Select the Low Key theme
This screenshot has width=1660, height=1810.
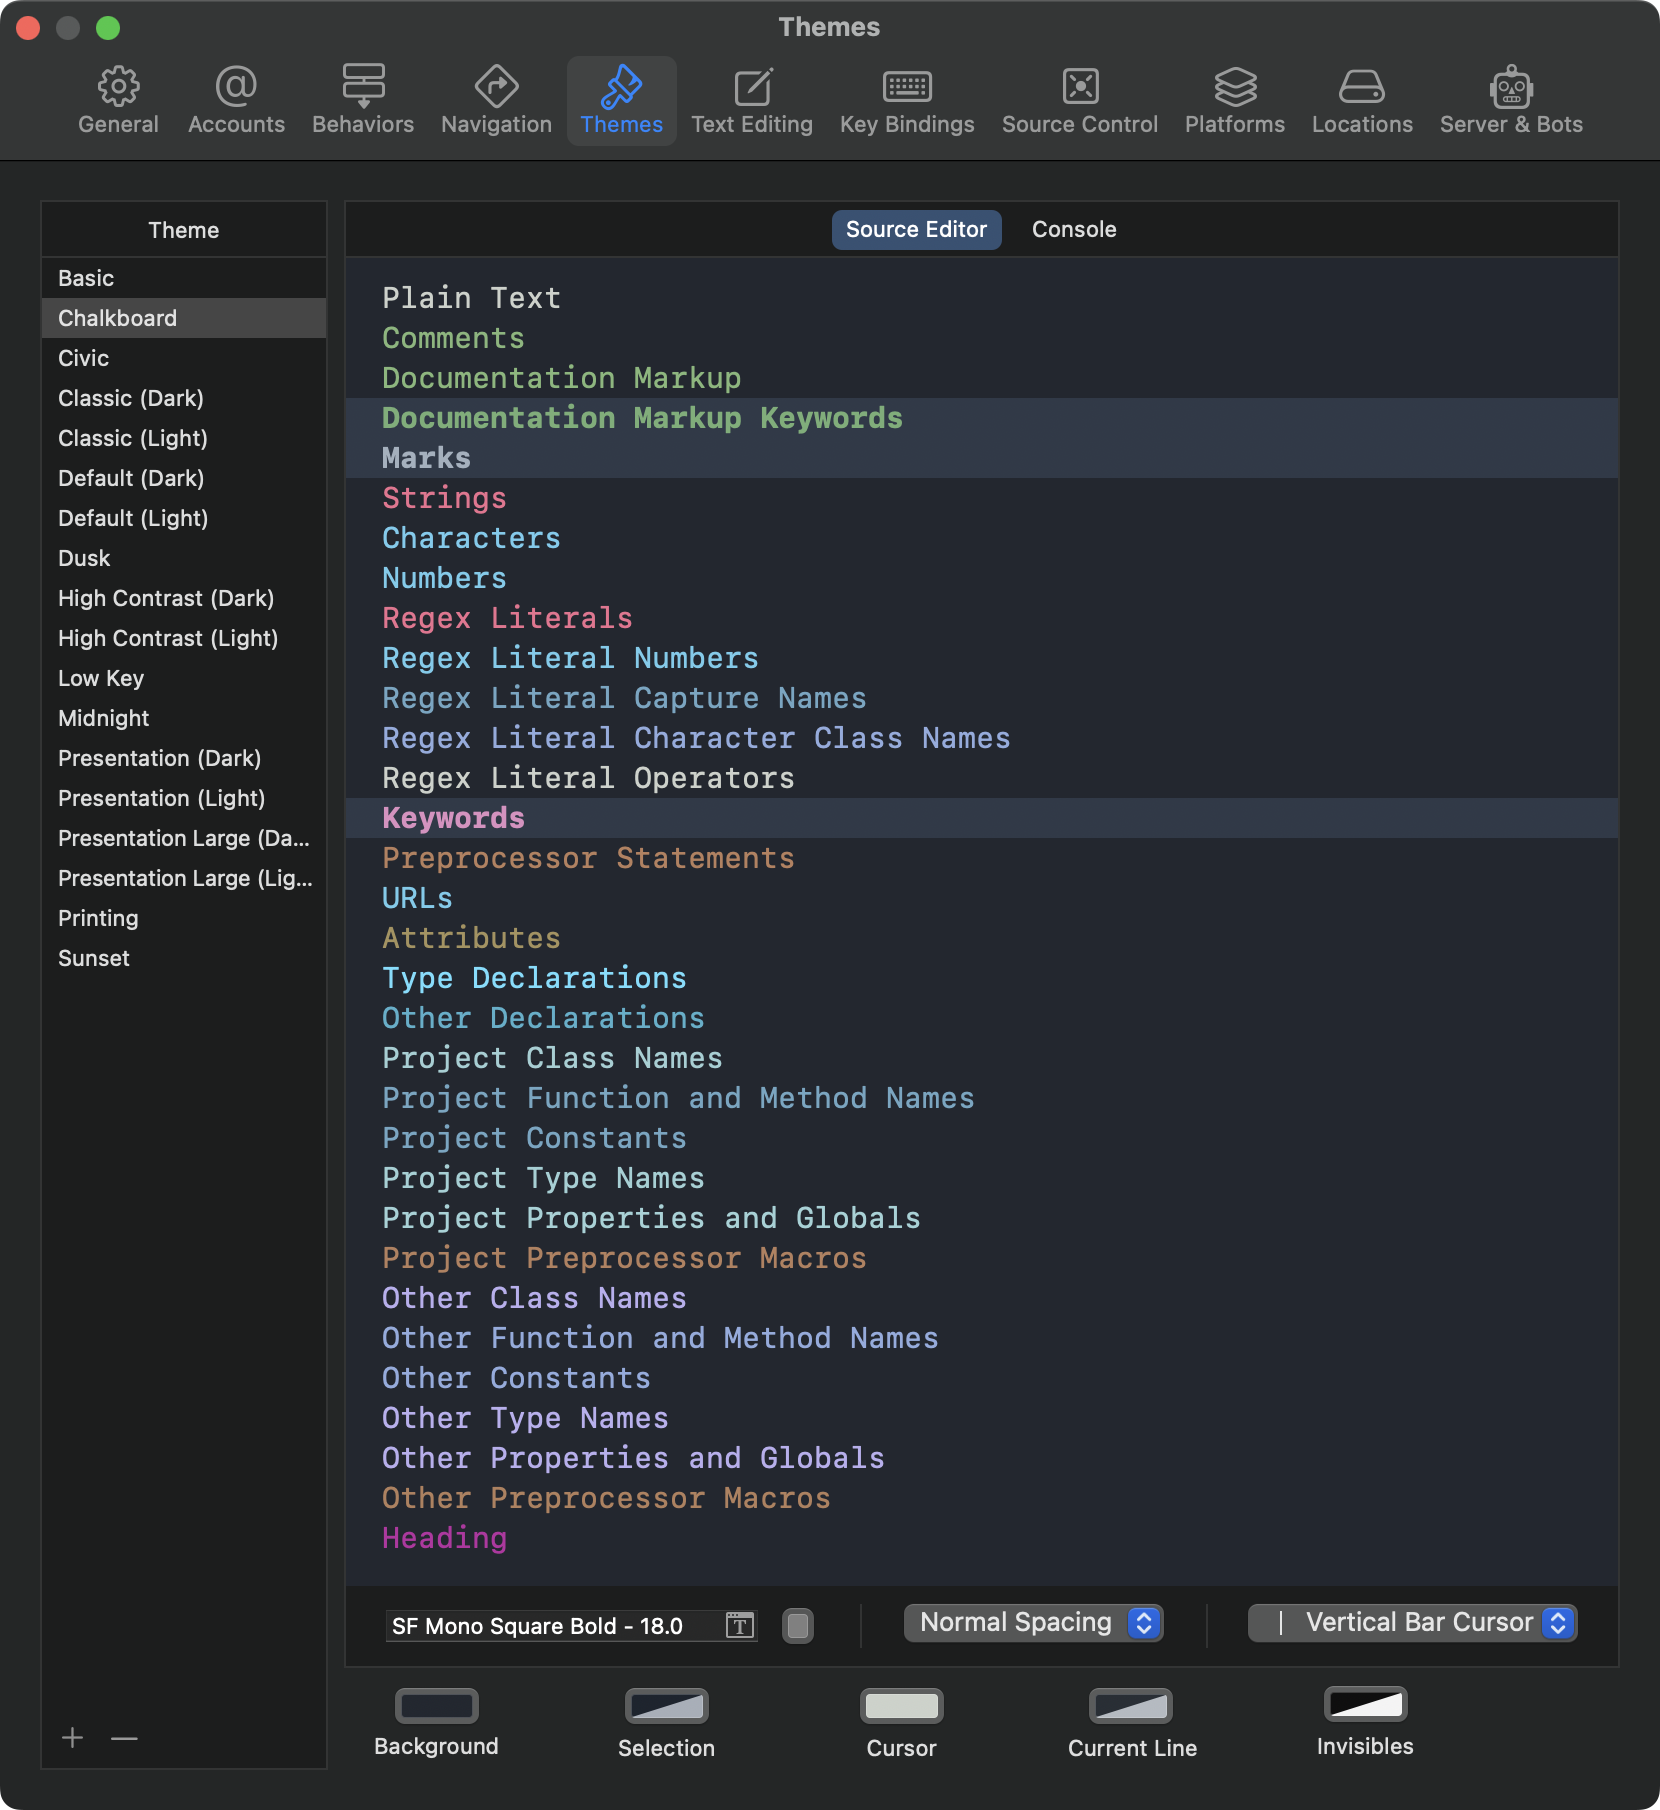tap(184, 678)
